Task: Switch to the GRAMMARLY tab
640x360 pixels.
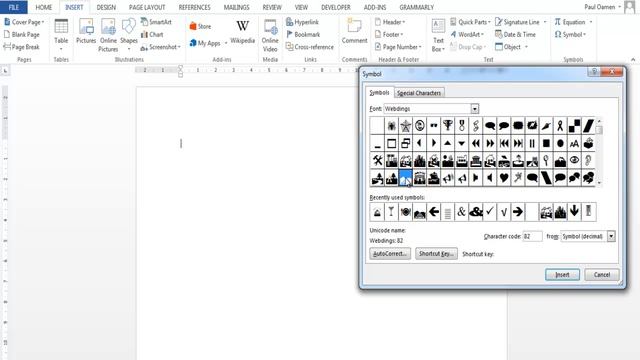Action: pos(416,7)
